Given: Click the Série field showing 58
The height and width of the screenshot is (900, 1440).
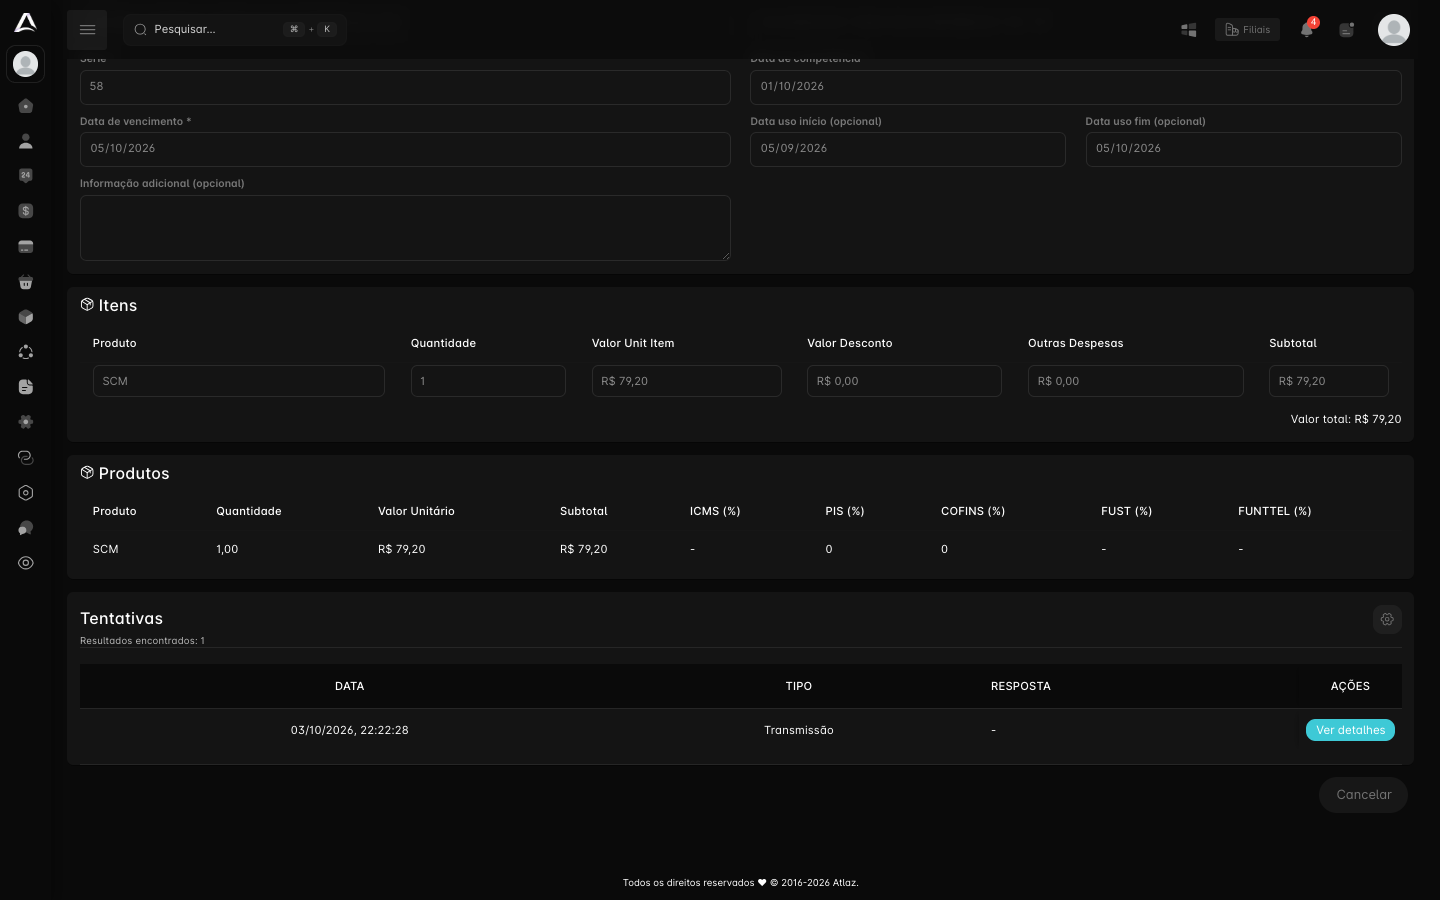Looking at the screenshot, I should click(x=405, y=87).
